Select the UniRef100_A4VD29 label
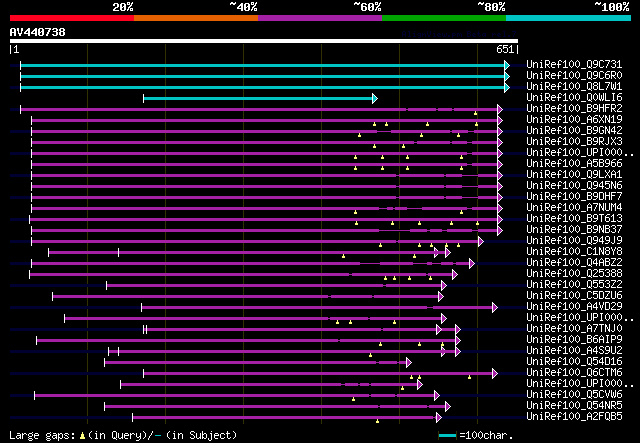This screenshot has height=443, width=640. click(574, 307)
